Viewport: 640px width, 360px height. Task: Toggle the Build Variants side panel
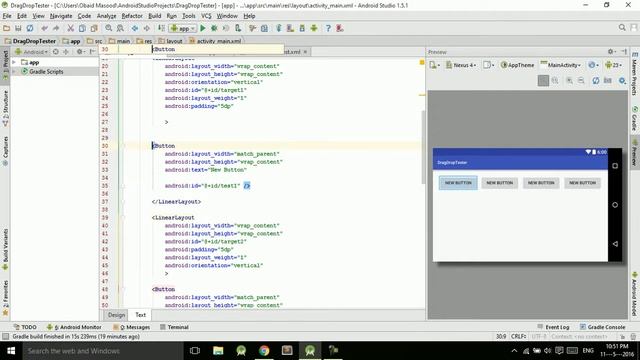5,249
